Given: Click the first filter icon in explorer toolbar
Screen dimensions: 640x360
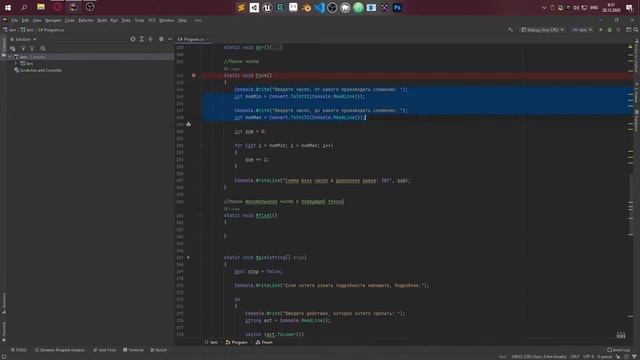Looking at the screenshot, I should 23,49.
